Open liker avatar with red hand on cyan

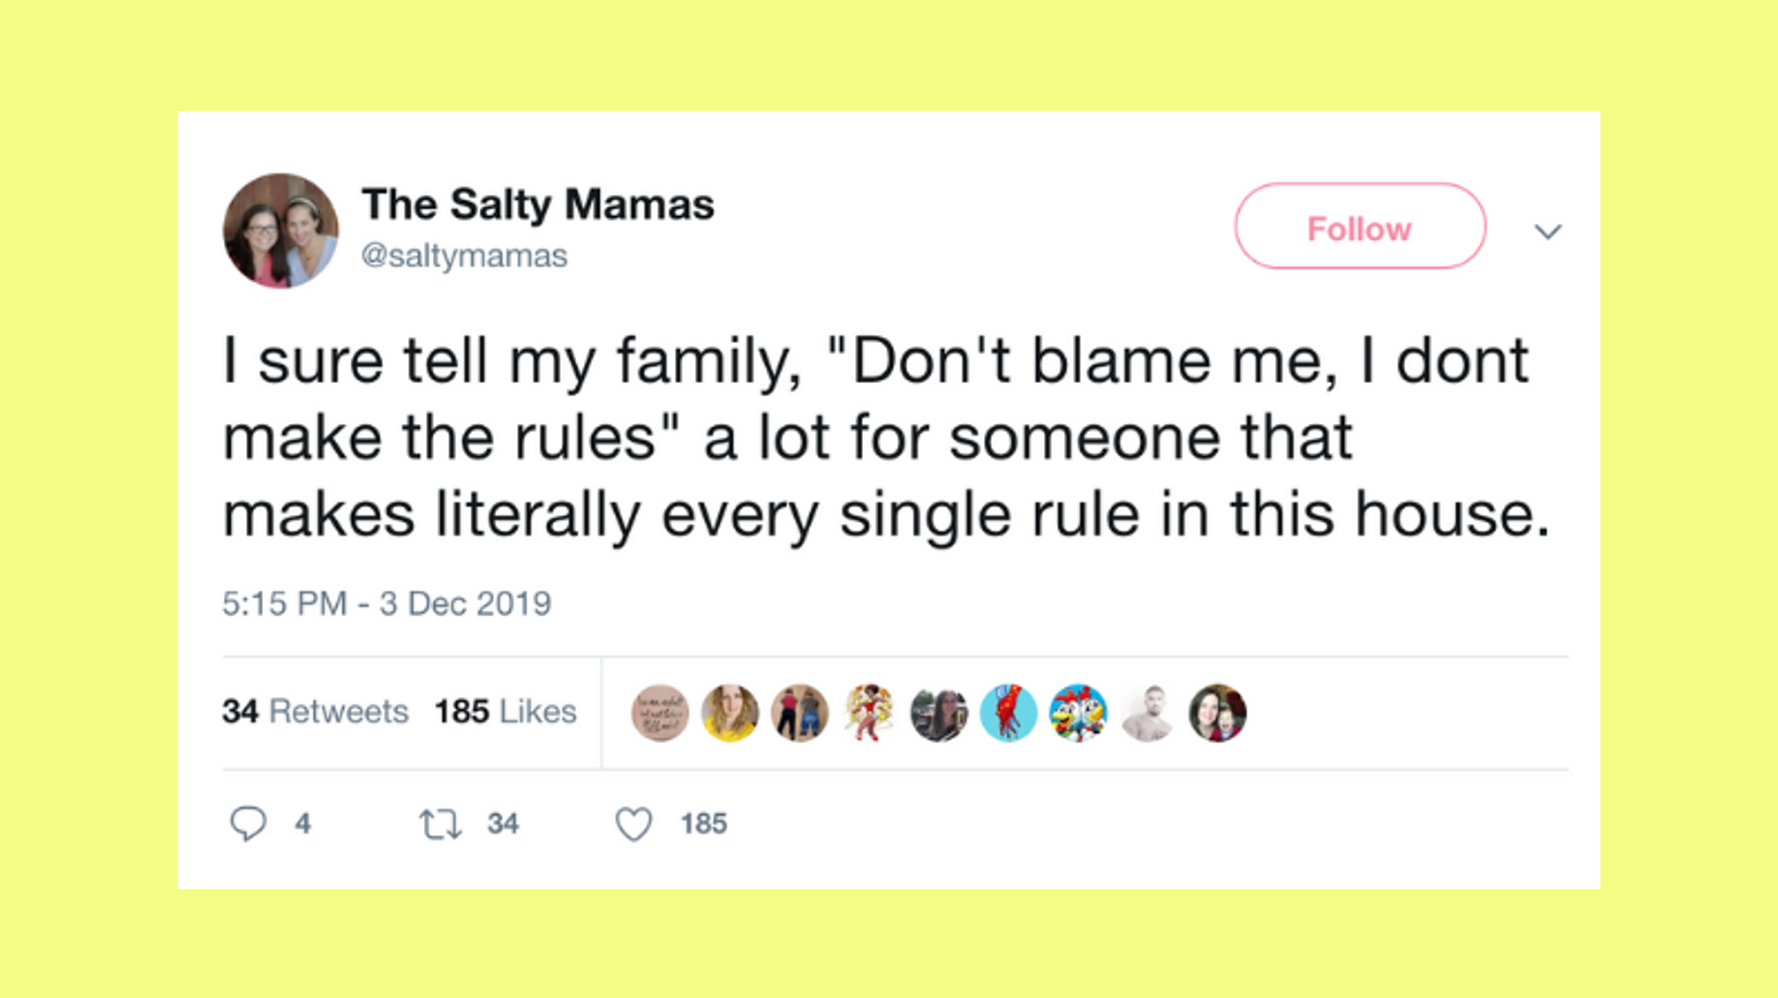click(1008, 713)
